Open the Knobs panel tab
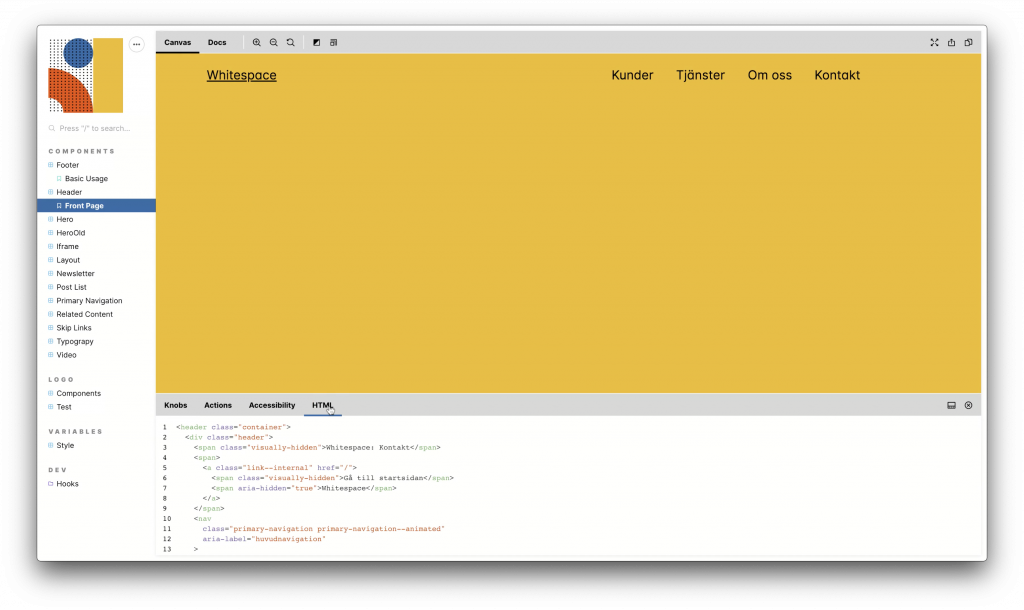Viewport: 1024px width, 610px height. tap(175, 405)
